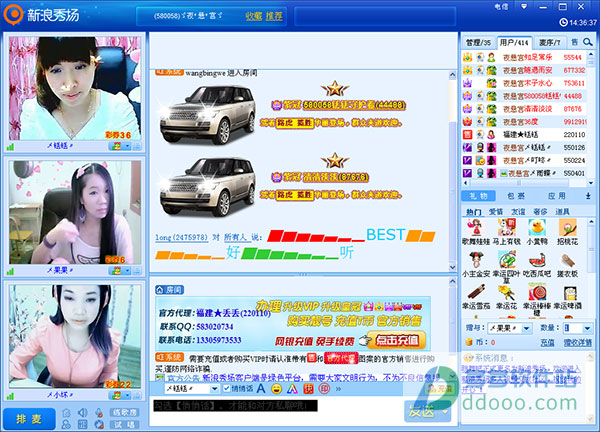Switch to the 麦序/7 tab
This screenshot has width=600, height=432.
coord(550,42)
